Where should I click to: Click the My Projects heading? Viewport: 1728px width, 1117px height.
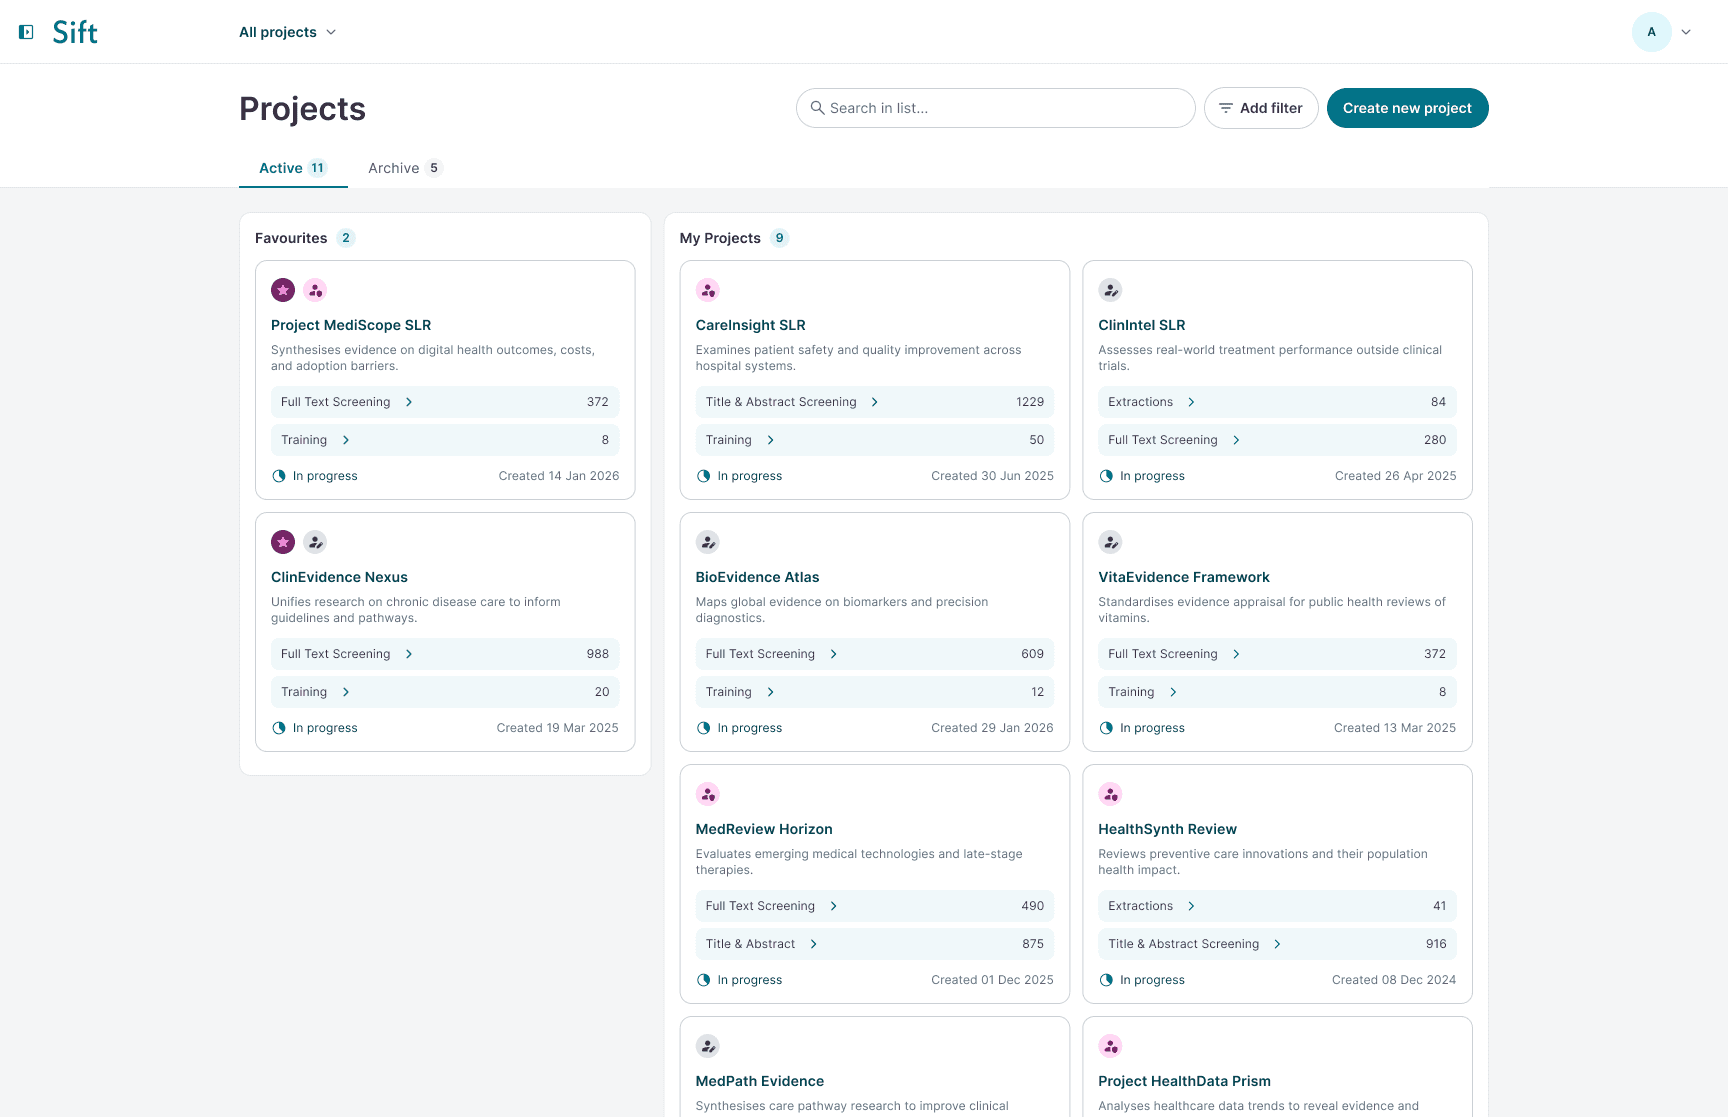tap(720, 238)
